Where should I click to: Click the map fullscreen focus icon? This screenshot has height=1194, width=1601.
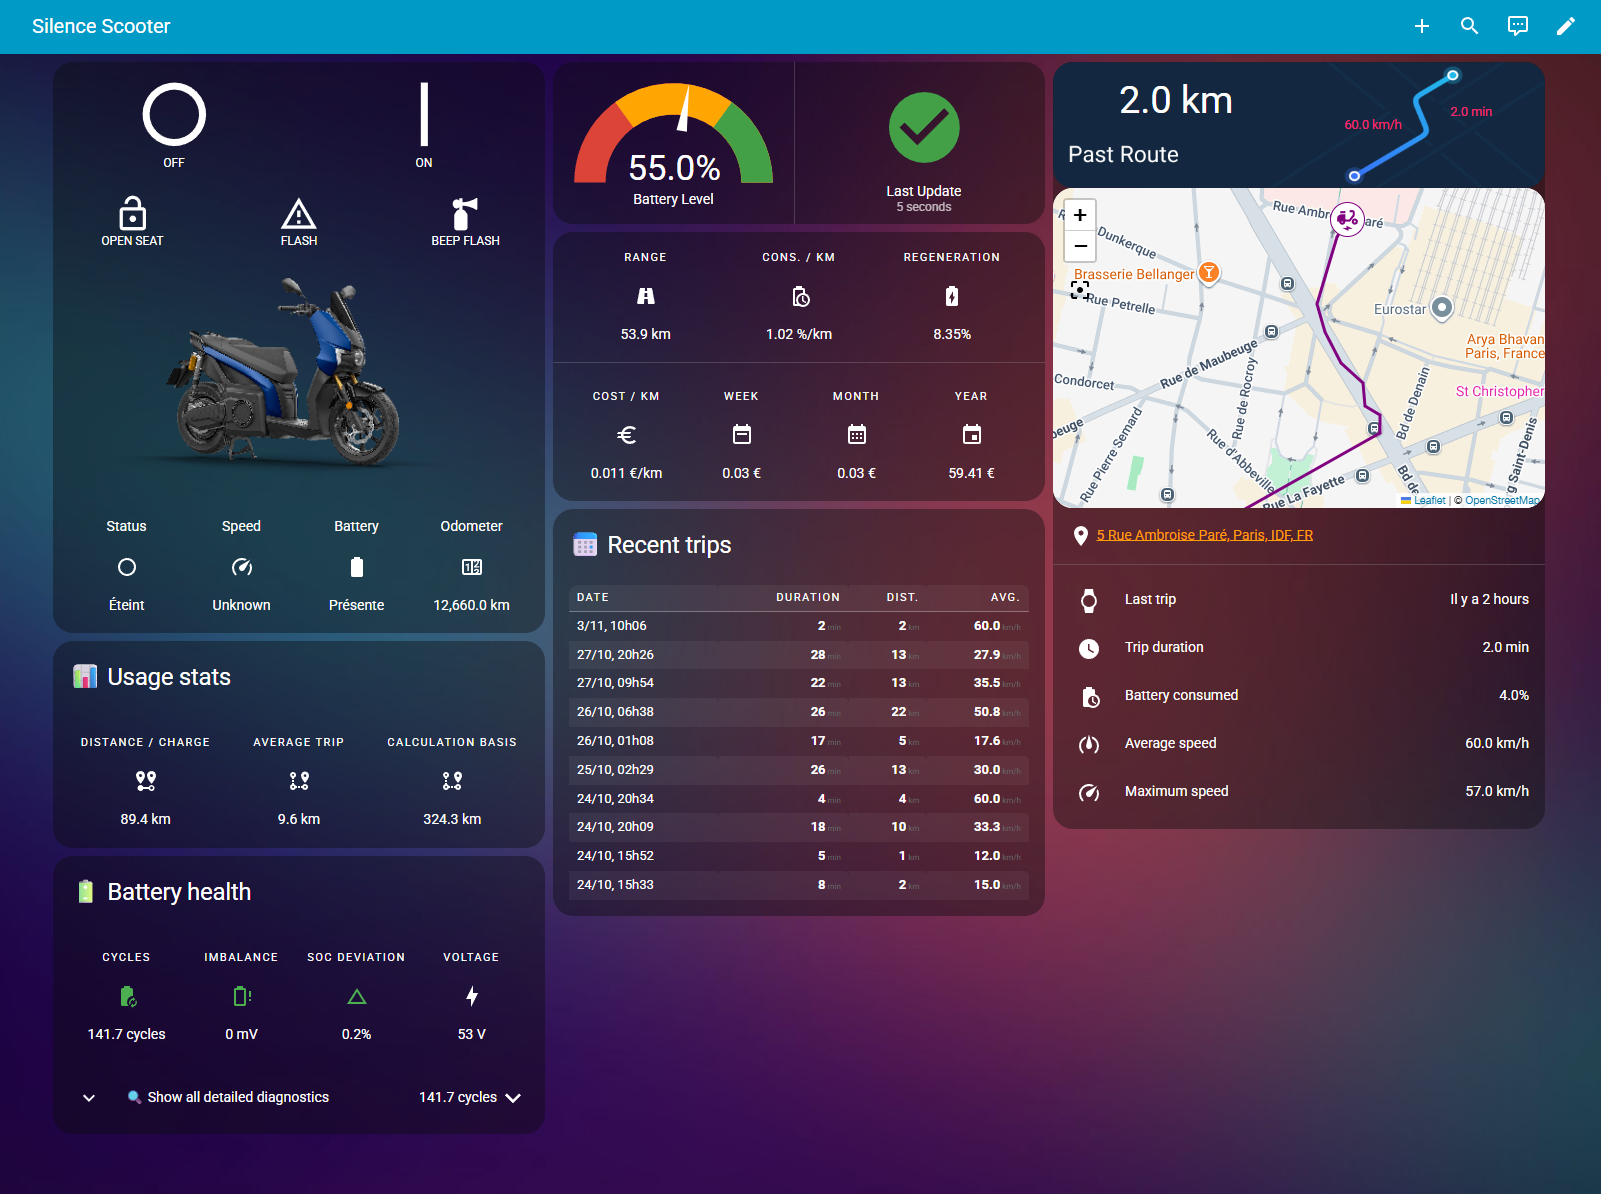click(1080, 290)
